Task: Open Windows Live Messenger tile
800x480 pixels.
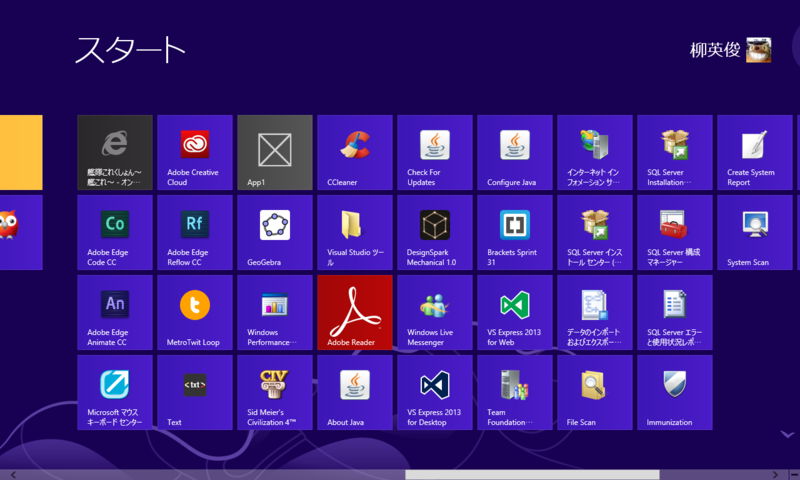Action: 435,313
